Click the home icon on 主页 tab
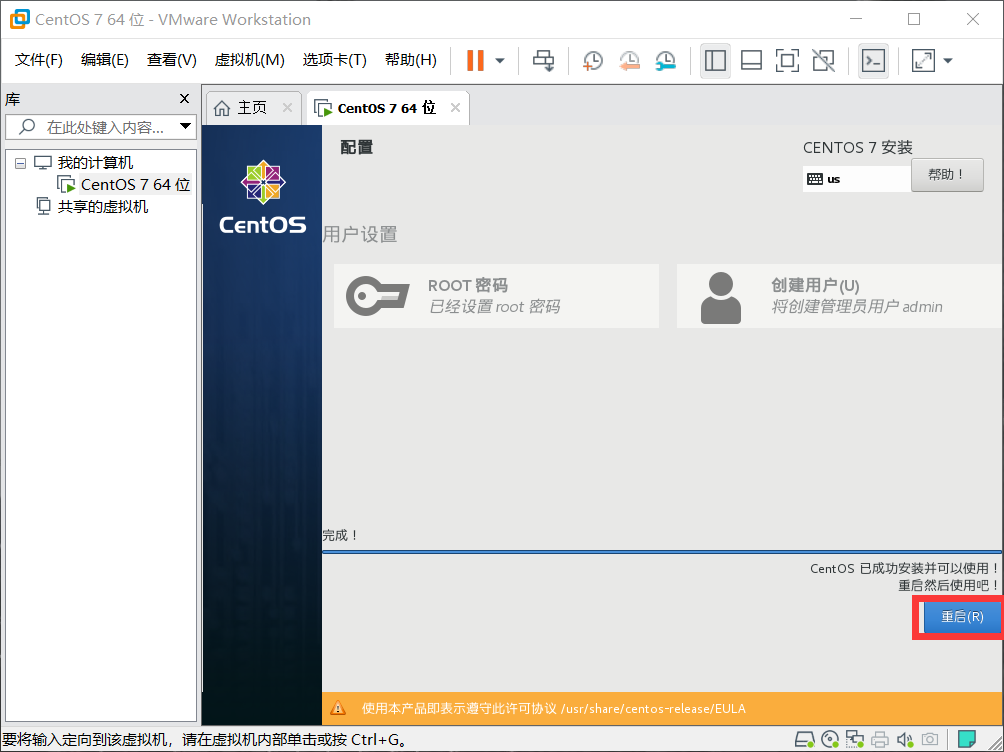 click(222, 108)
